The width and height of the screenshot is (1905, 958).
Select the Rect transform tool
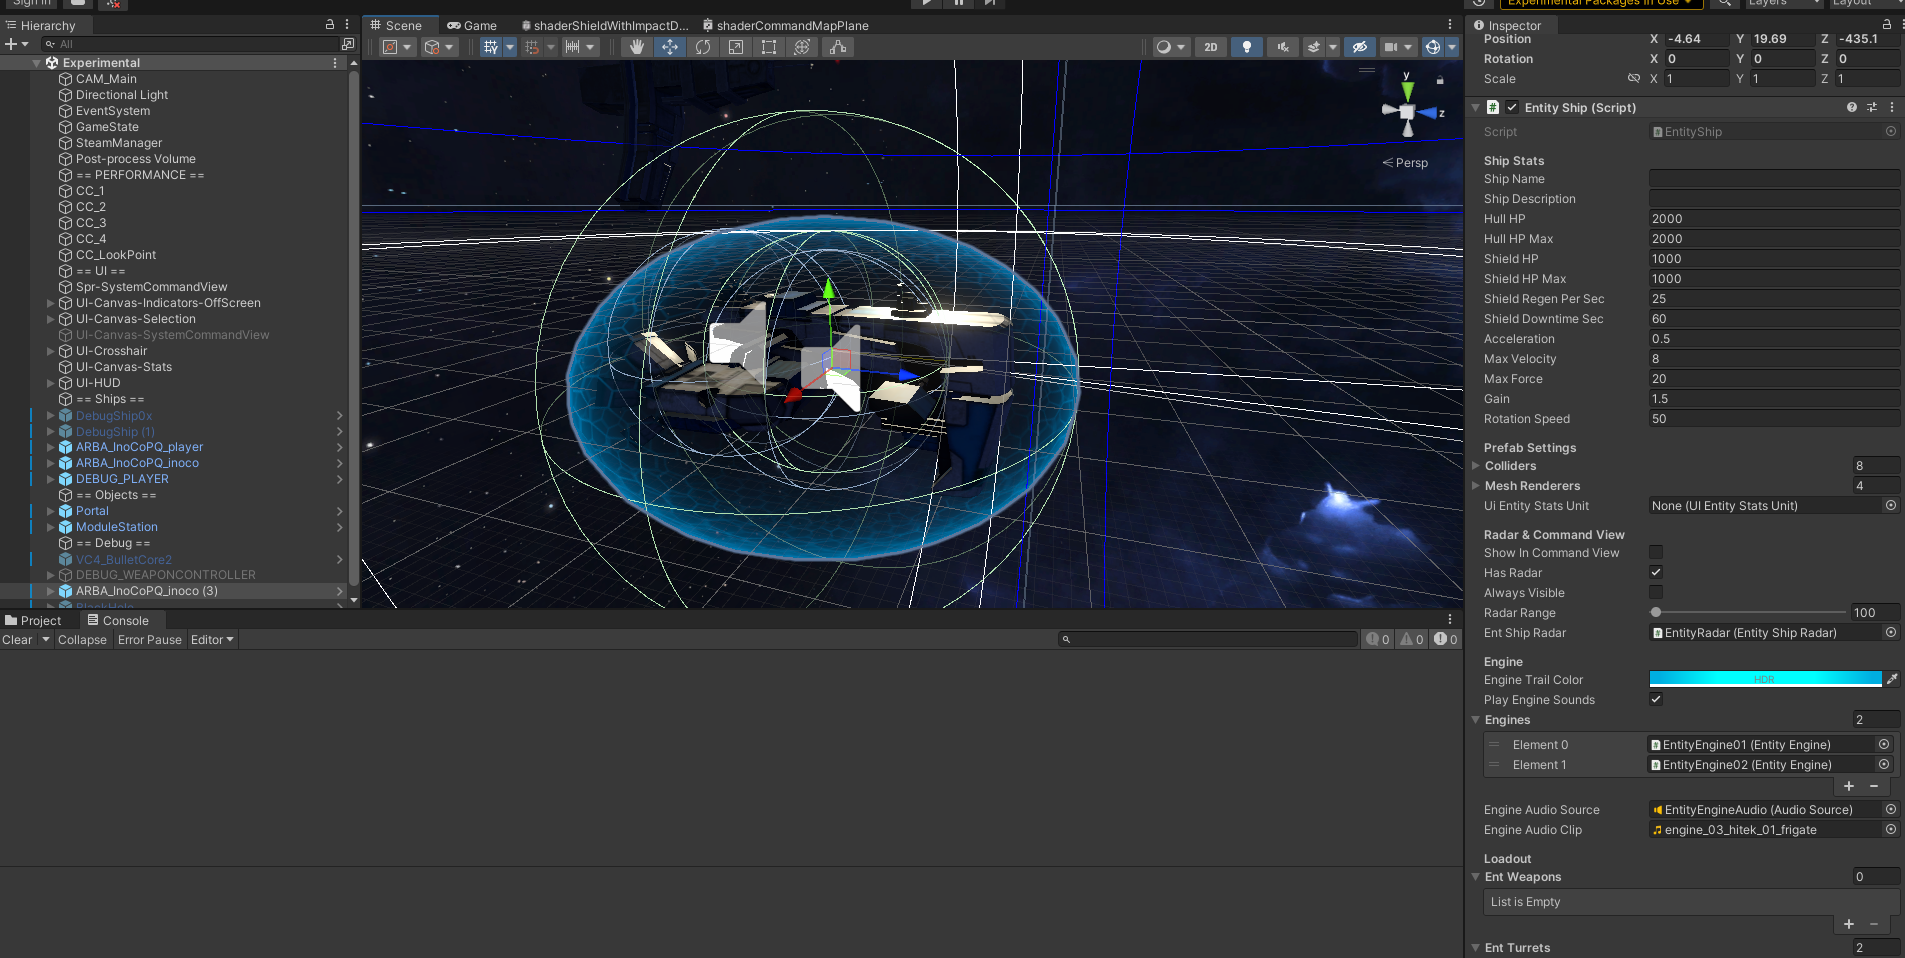pyautogui.click(x=769, y=47)
